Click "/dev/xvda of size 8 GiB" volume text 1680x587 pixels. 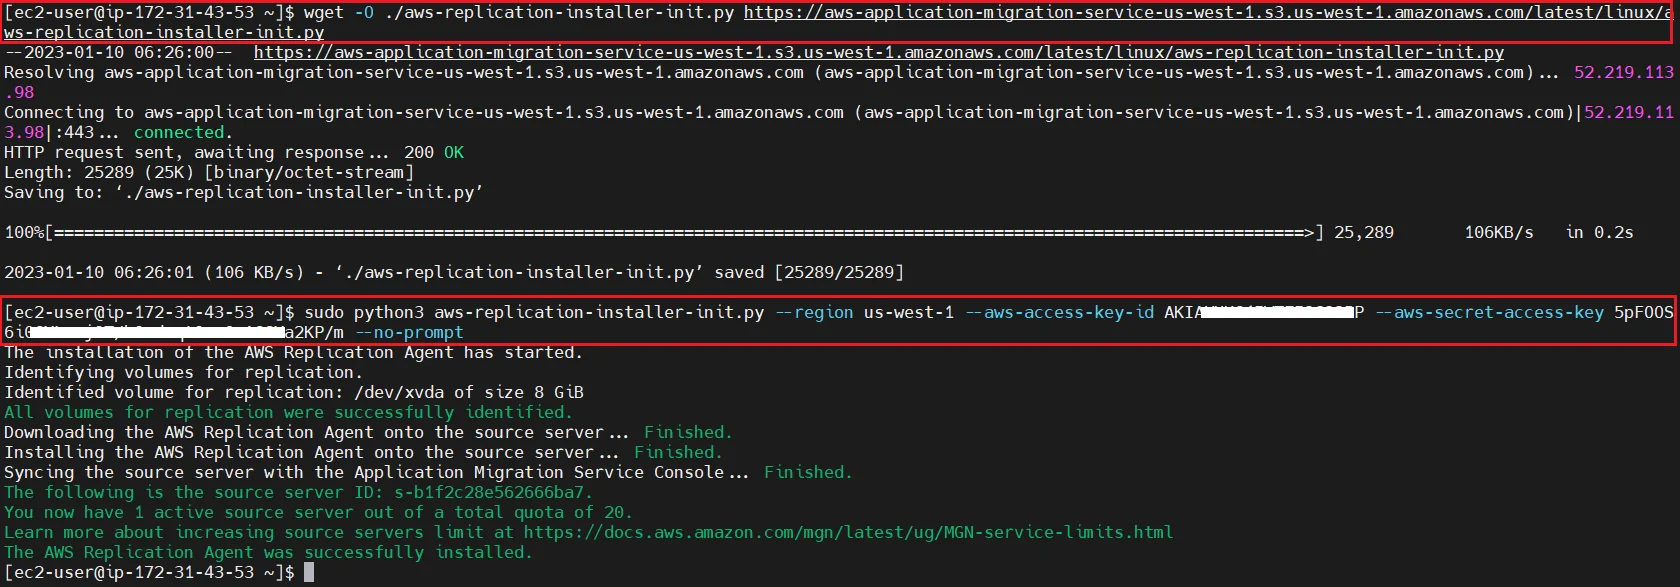pyautogui.click(x=469, y=392)
